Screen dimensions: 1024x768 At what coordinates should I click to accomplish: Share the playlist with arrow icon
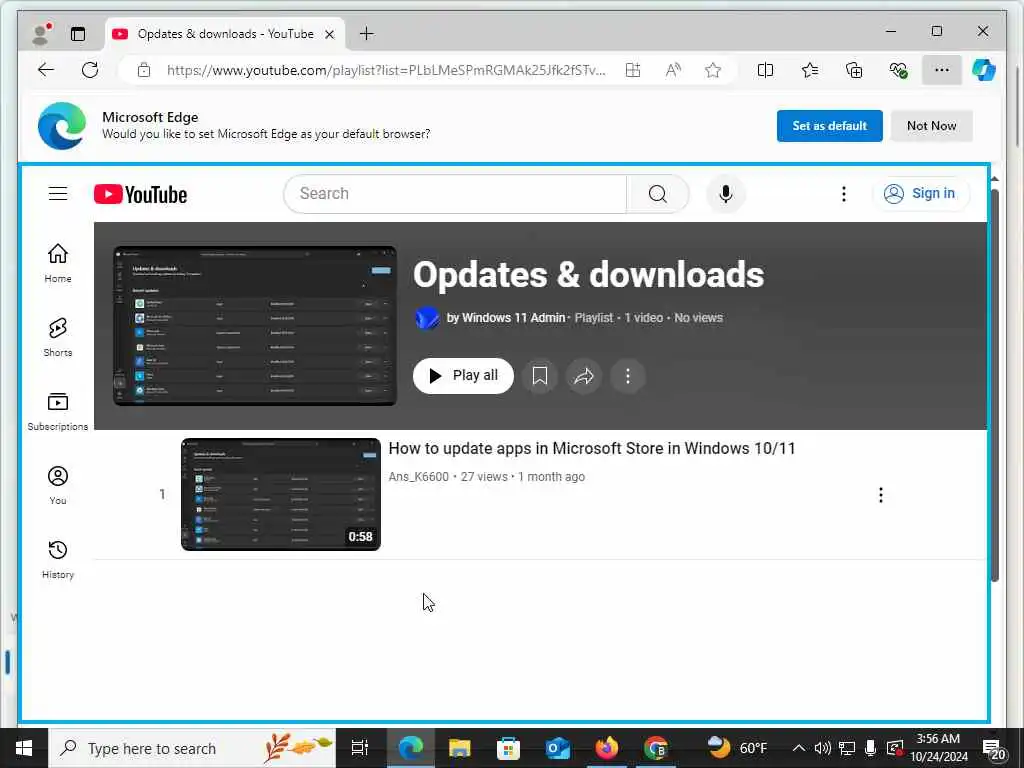point(583,376)
